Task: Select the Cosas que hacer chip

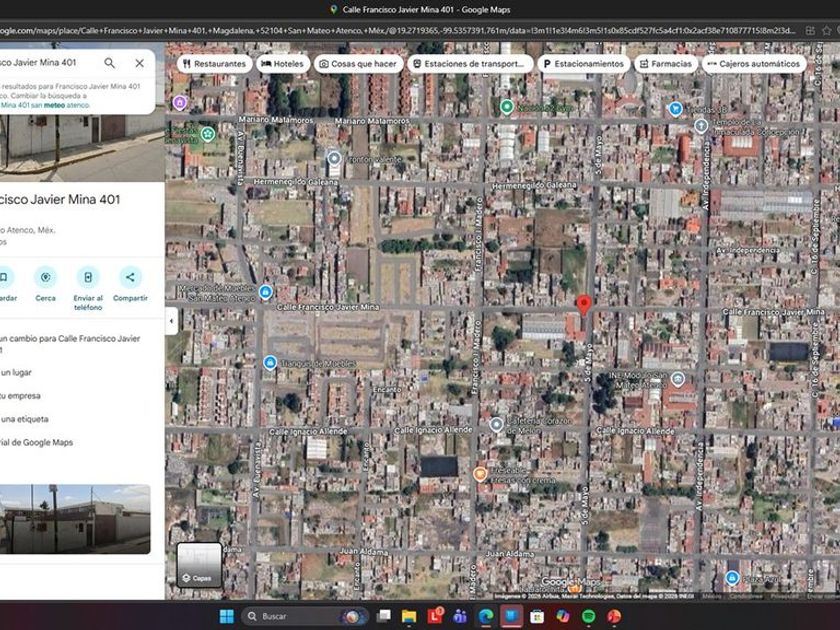Action: pyautogui.click(x=358, y=64)
